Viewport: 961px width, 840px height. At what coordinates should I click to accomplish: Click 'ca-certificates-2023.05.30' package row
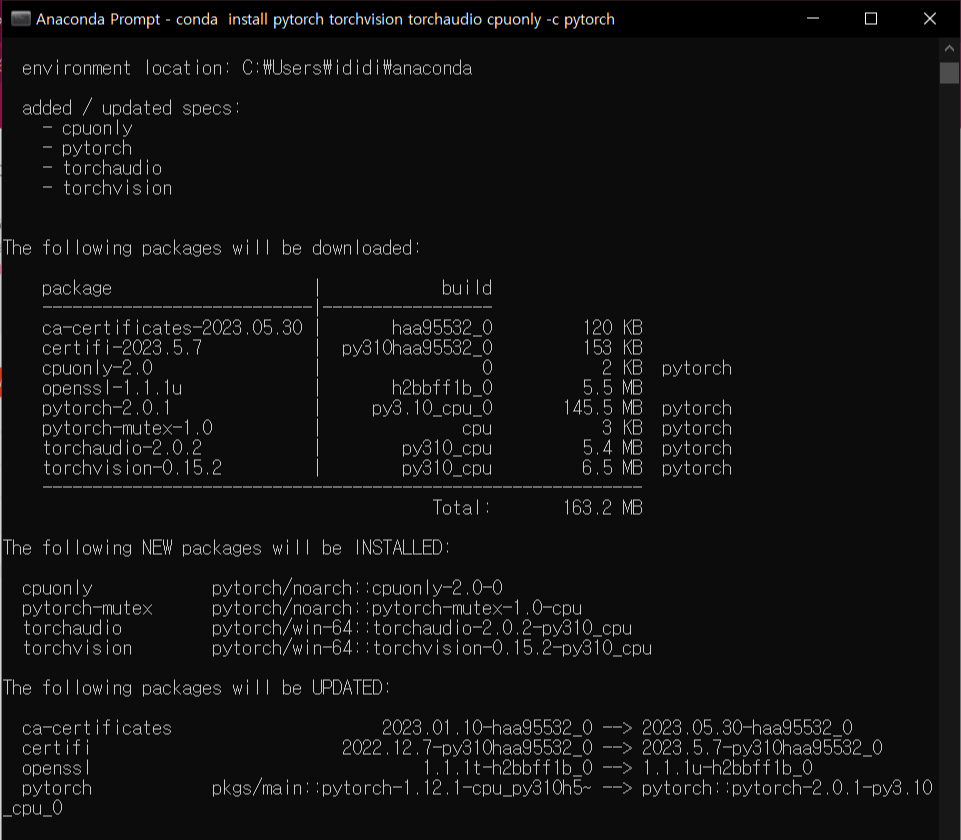[342, 328]
